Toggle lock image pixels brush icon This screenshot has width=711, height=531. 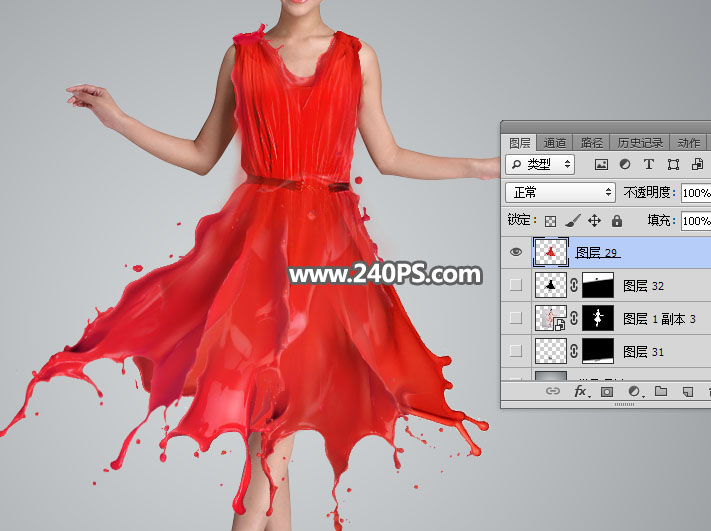(573, 221)
